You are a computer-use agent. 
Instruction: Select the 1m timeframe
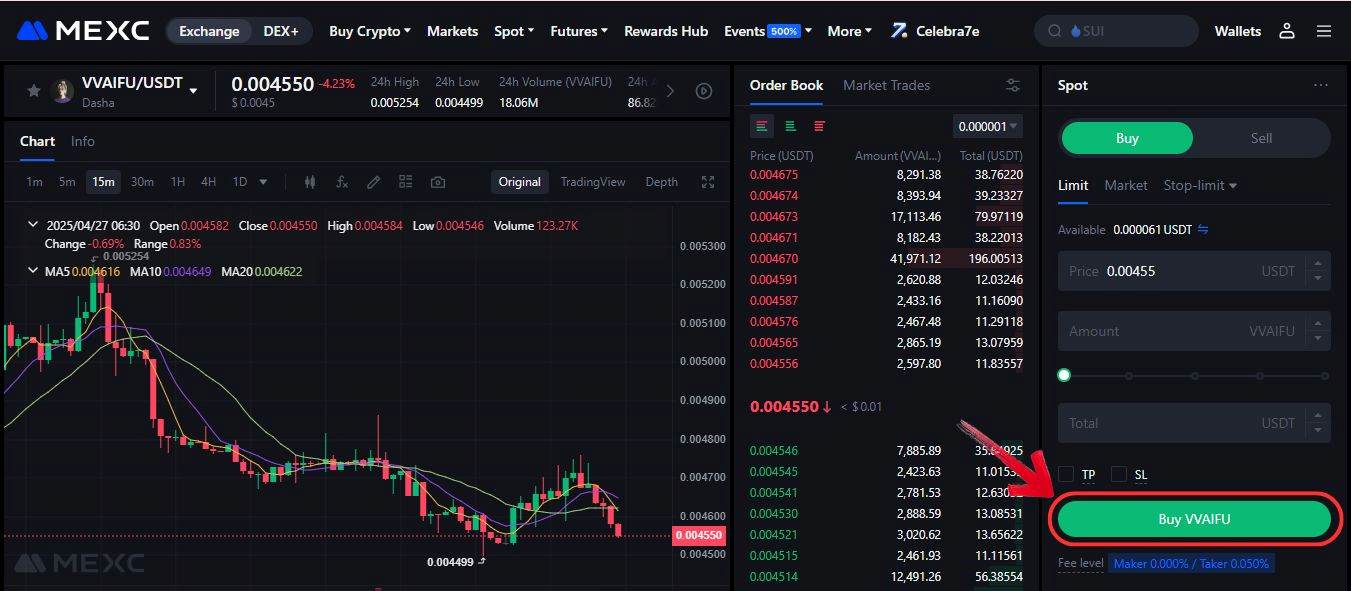pyautogui.click(x=34, y=182)
